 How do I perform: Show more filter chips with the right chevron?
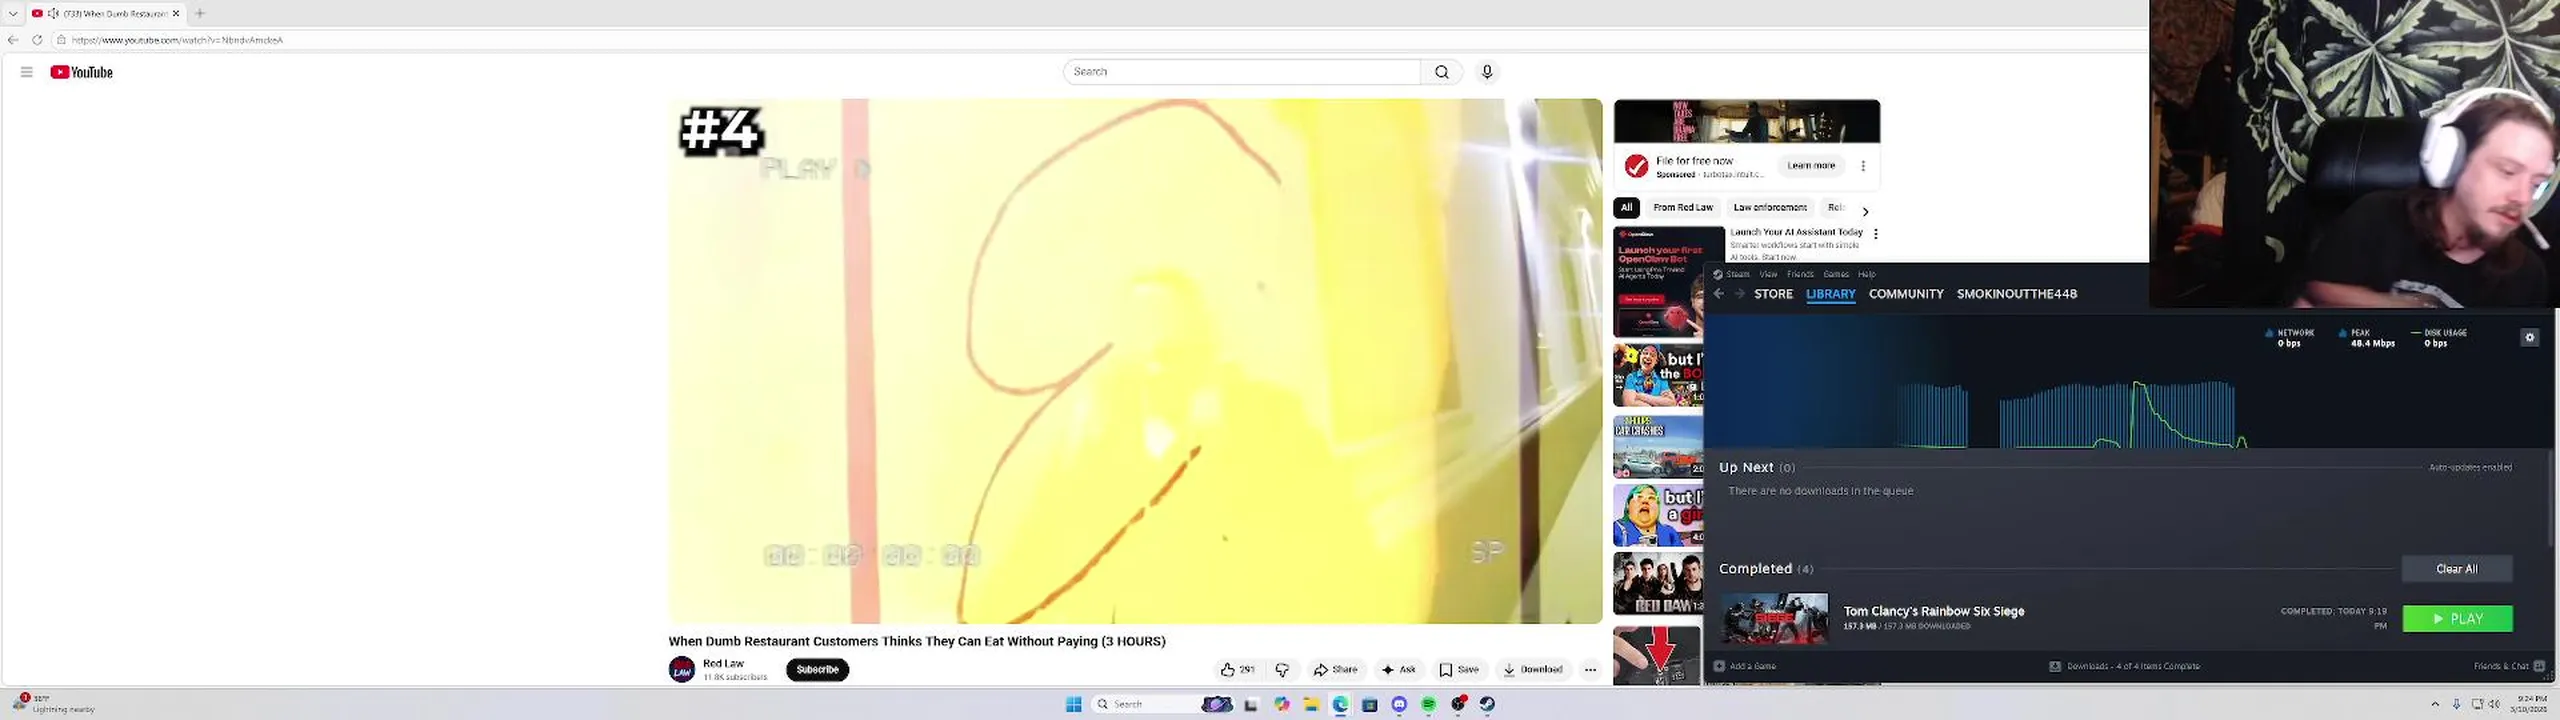coord(1865,211)
